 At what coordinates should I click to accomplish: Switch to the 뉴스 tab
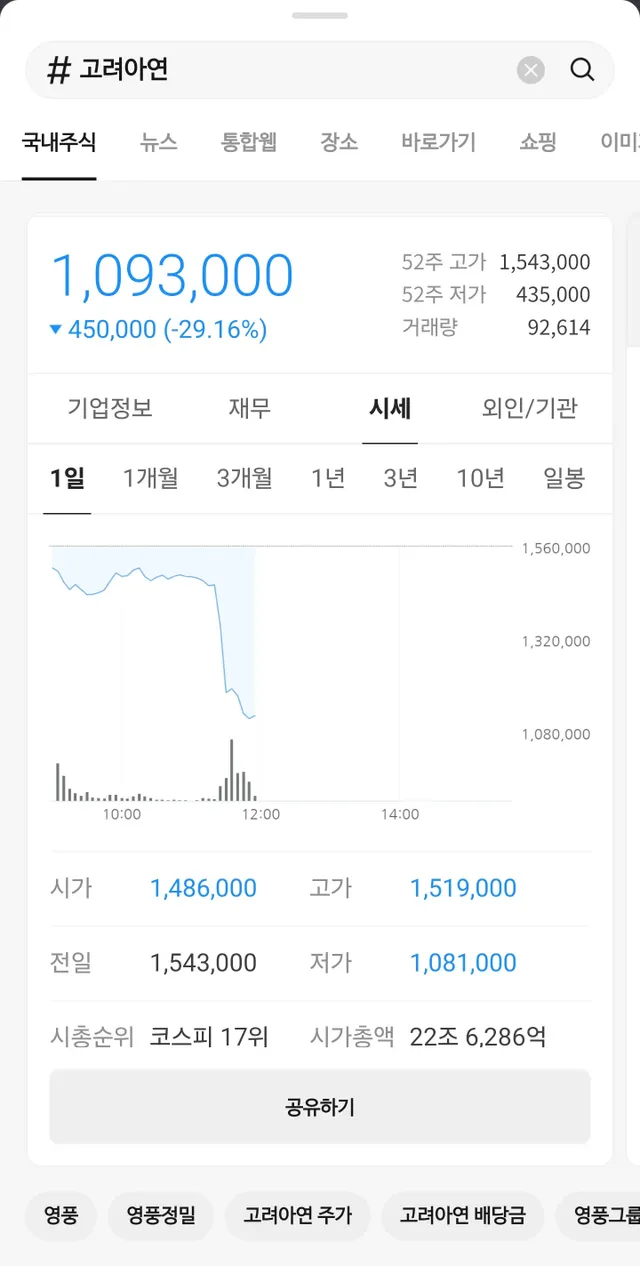tap(159, 142)
